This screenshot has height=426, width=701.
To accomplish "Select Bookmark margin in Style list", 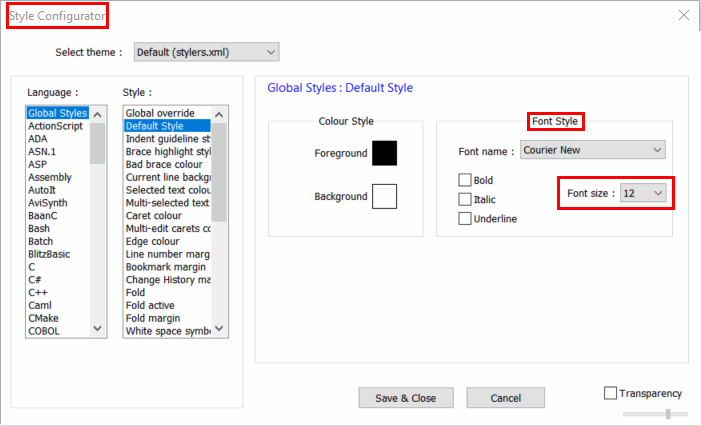I will tap(165, 267).
